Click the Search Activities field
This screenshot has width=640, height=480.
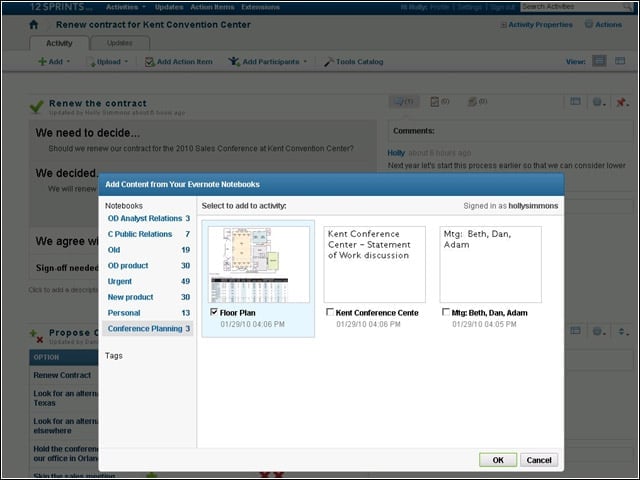[x=571, y=7]
